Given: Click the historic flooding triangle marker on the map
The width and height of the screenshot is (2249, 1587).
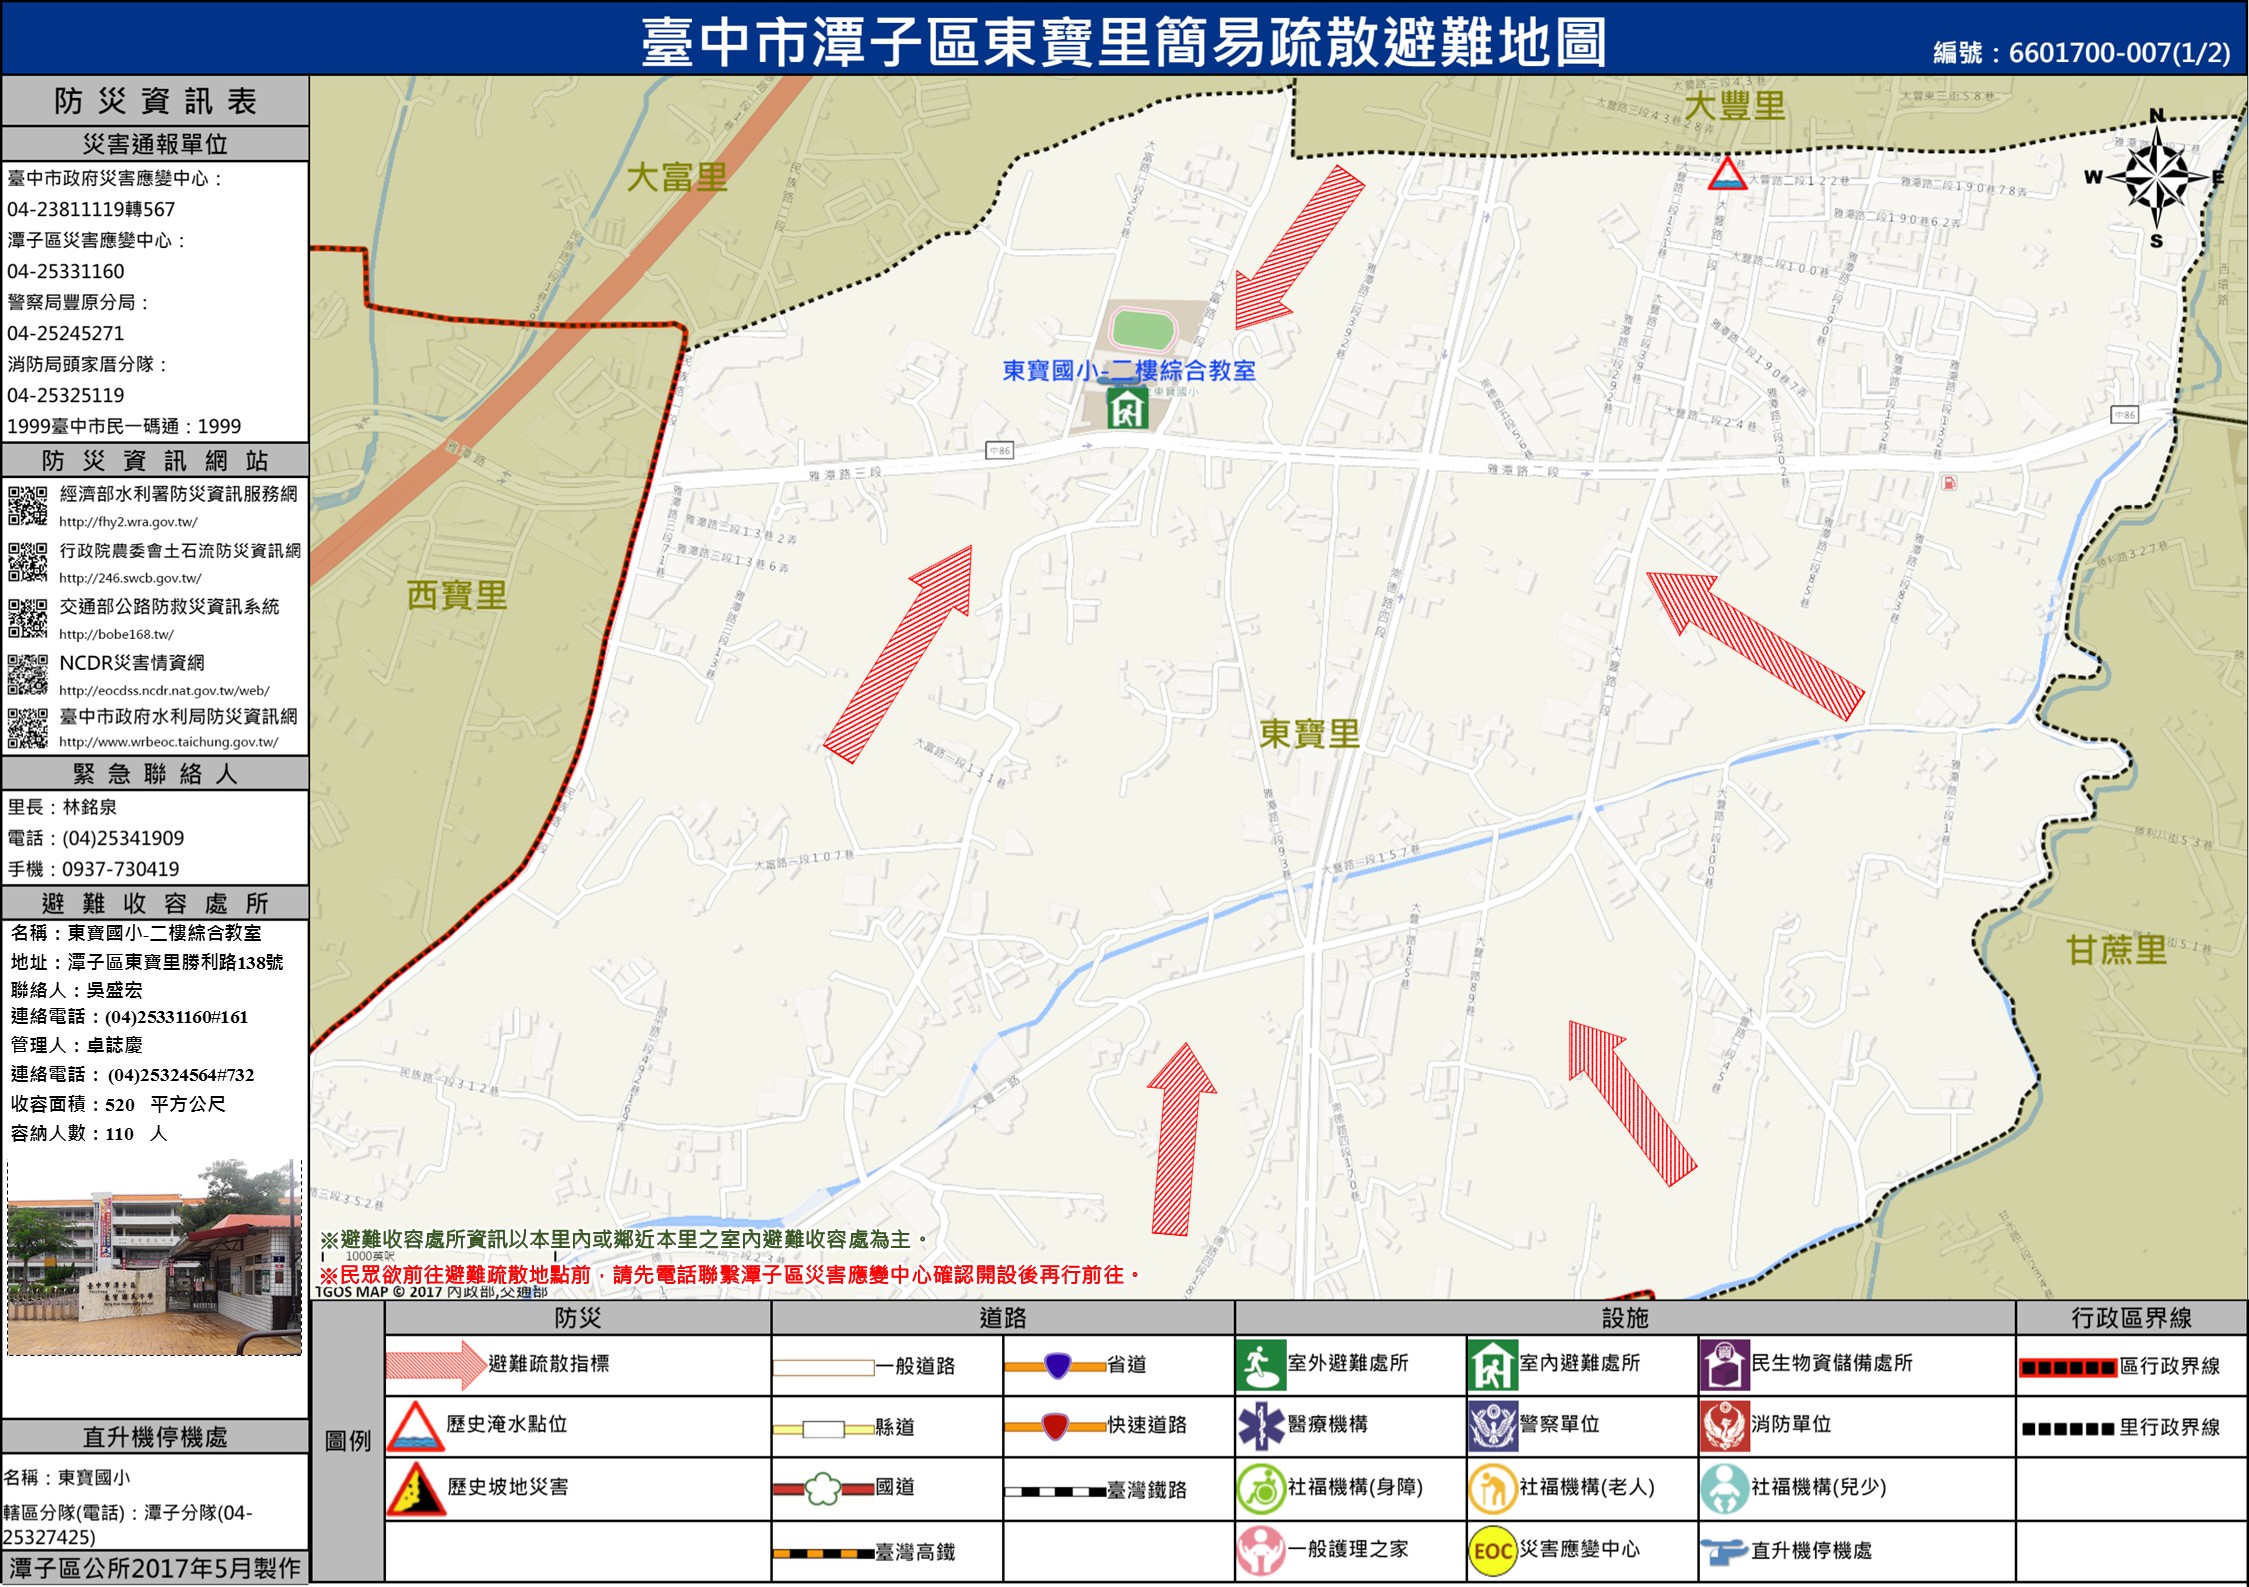Looking at the screenshot, I should click(x=1727, y=175).
